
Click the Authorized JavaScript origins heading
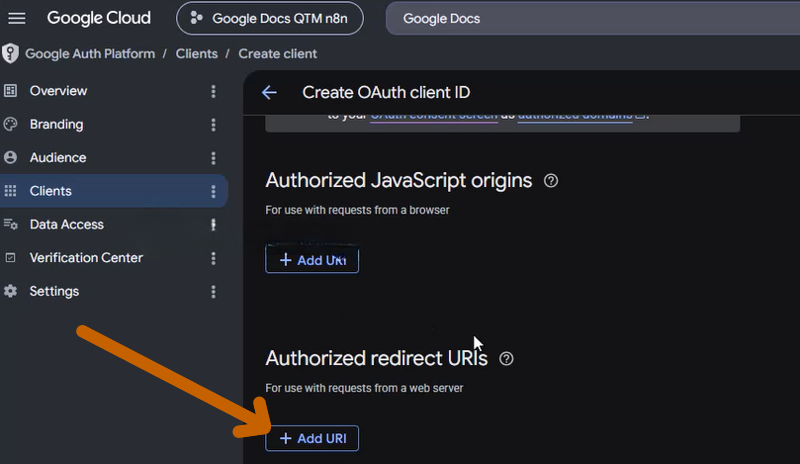point(398,181)
